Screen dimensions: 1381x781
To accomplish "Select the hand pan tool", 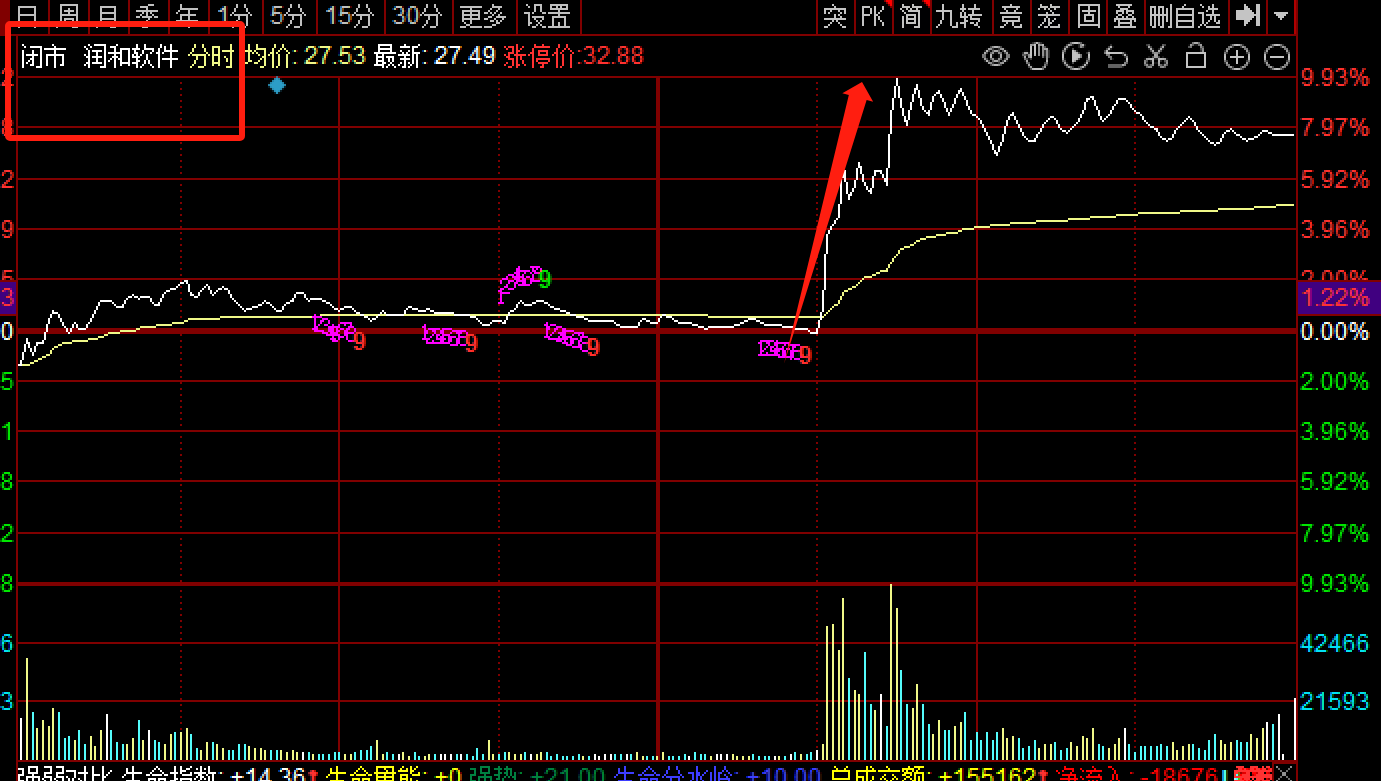I will [1036, 57].
